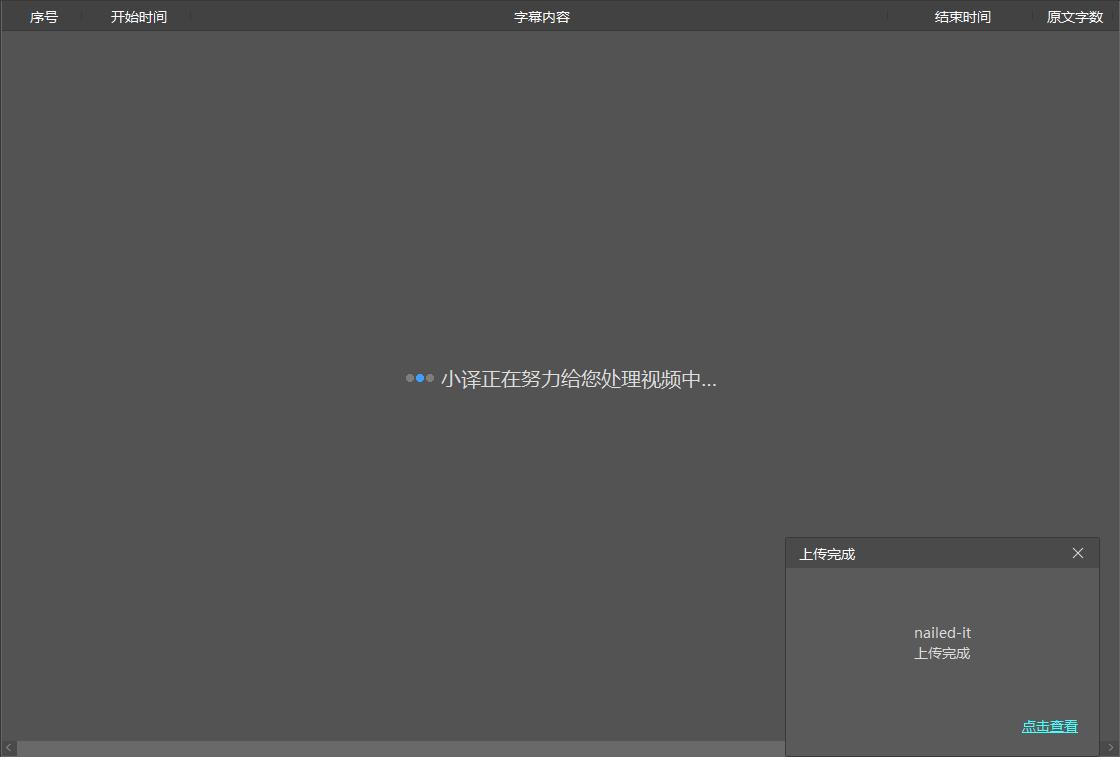Screen dimensions: 1120x757
Task: Click the divider between 开始时间 and 字幕内容
Action: pos(190,17)
